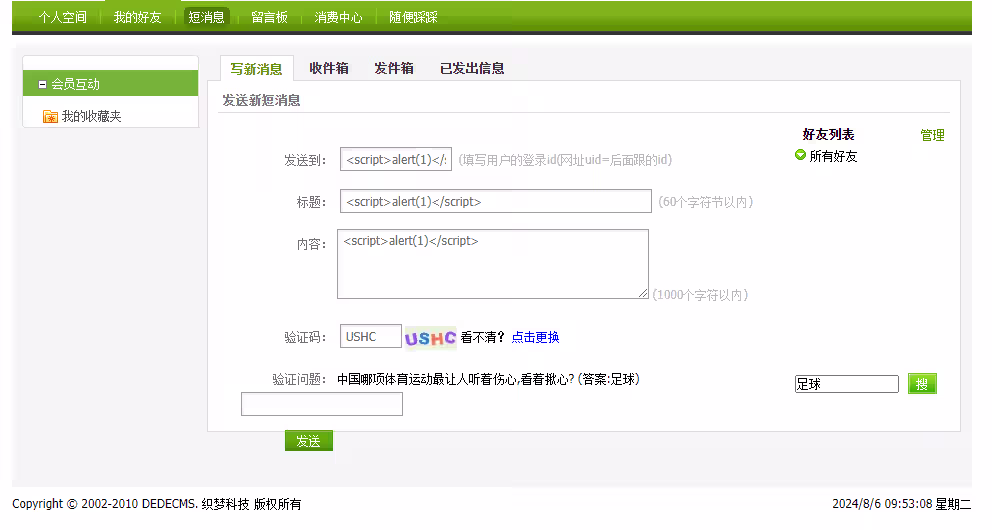Click the green arrow icon beside 所有好友
This screenshot has width=992, height=530.
tap(800, 155)
